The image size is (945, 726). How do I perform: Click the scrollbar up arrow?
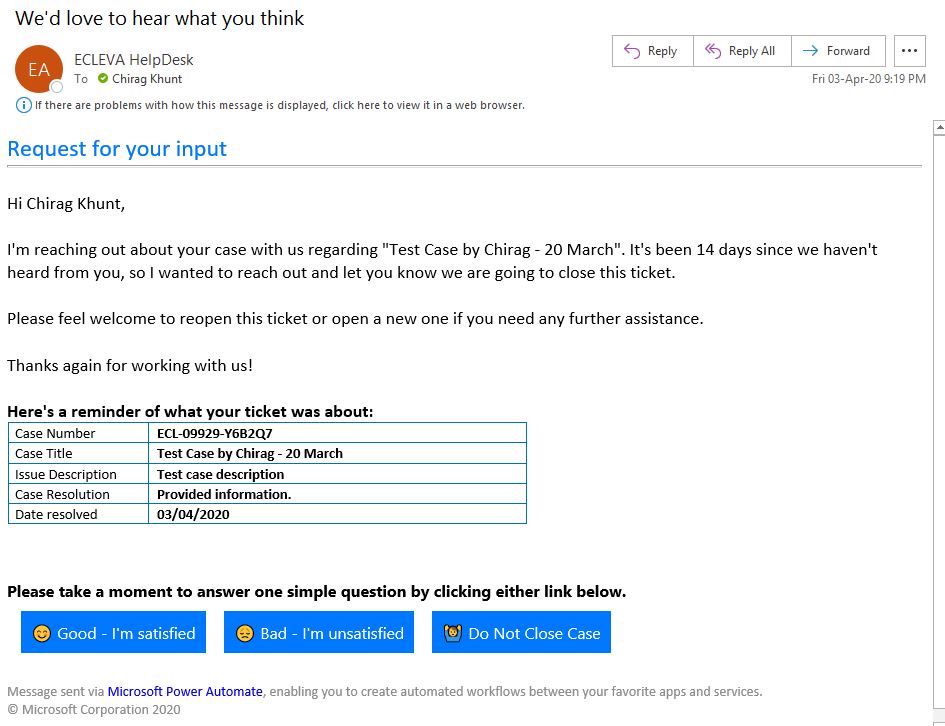pyautogui.click(x=939, y=128)
